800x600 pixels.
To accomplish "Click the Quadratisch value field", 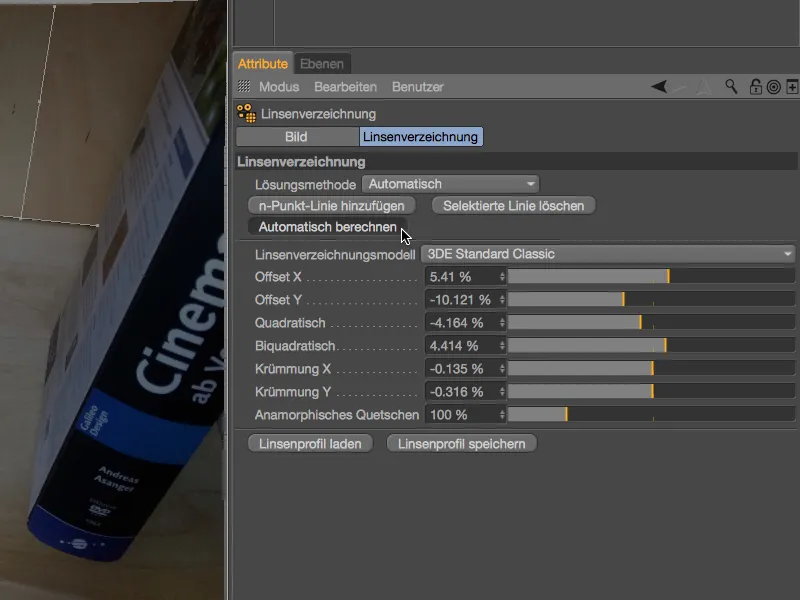I will click(x=462, y=322).
